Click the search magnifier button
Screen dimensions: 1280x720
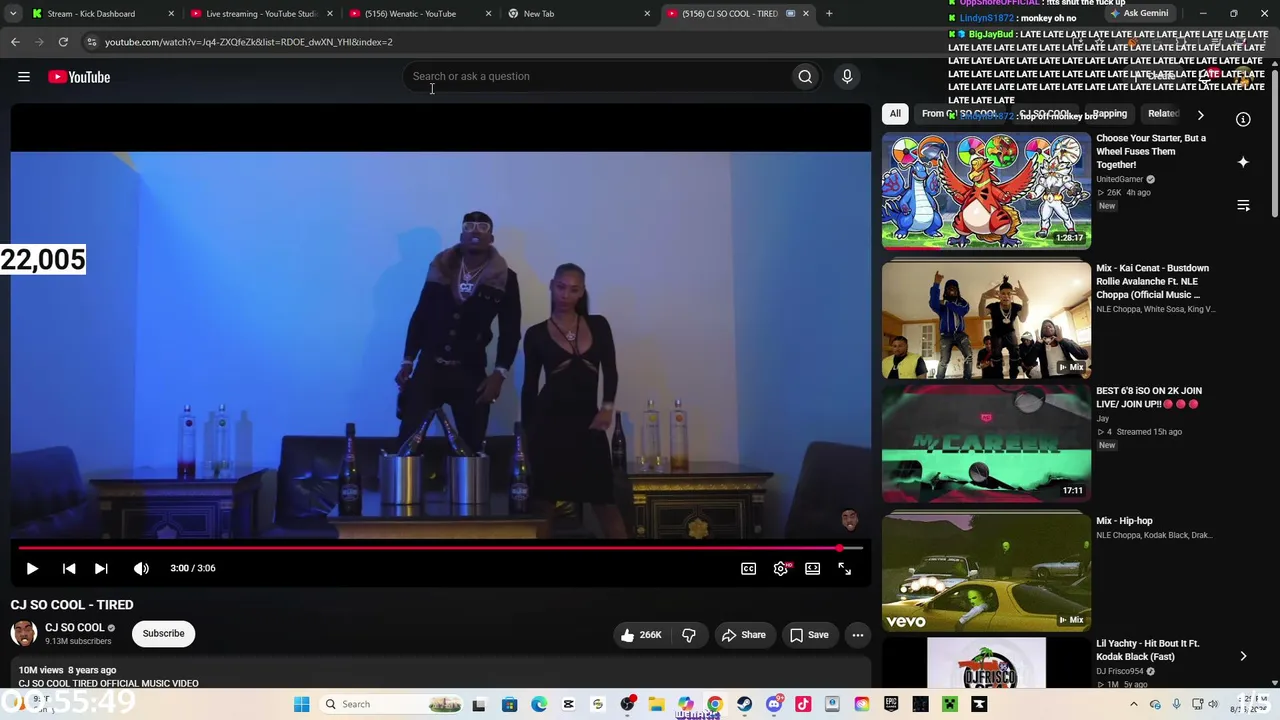click(x=805, y=77)
